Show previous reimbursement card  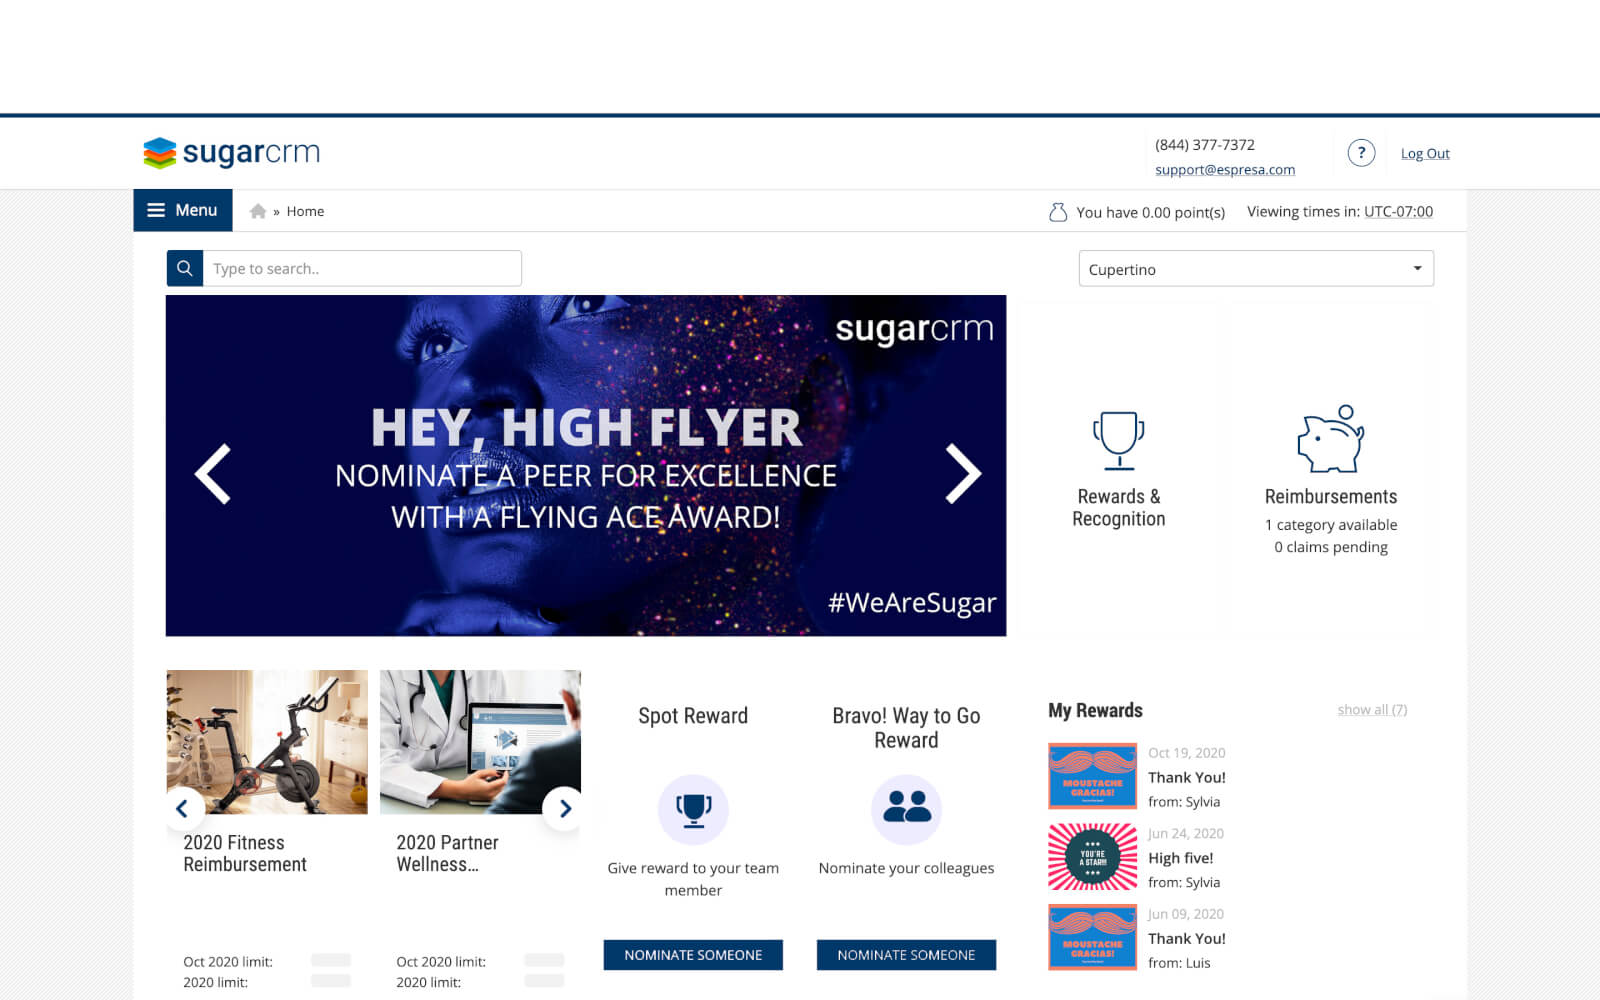coord(182,808)
